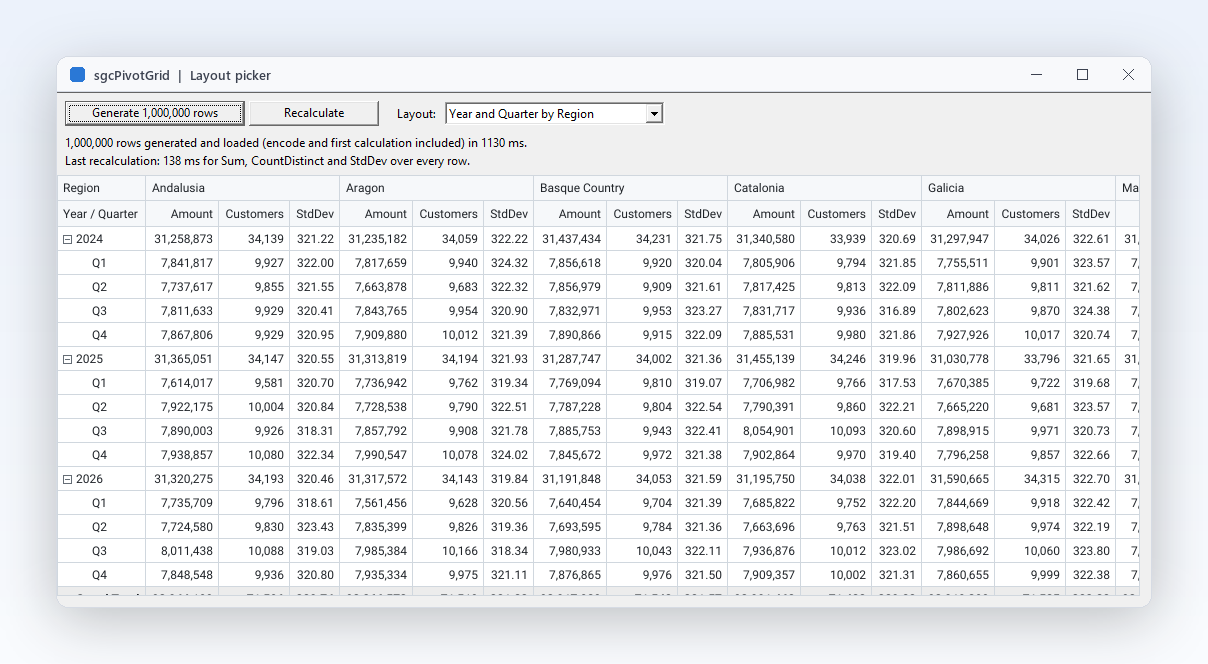Select Q1 row label under 2024

(99, 263)
